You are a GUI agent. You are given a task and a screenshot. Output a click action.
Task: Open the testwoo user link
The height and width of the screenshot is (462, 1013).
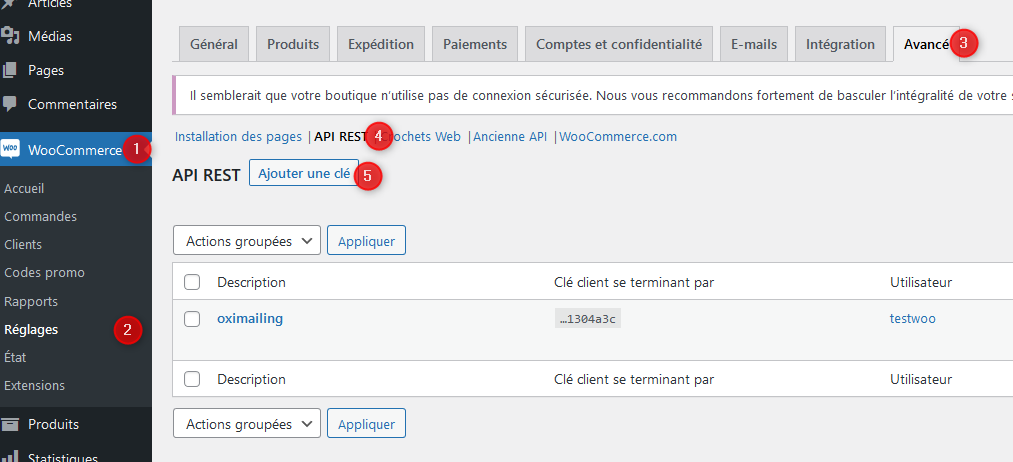(912, 318)
